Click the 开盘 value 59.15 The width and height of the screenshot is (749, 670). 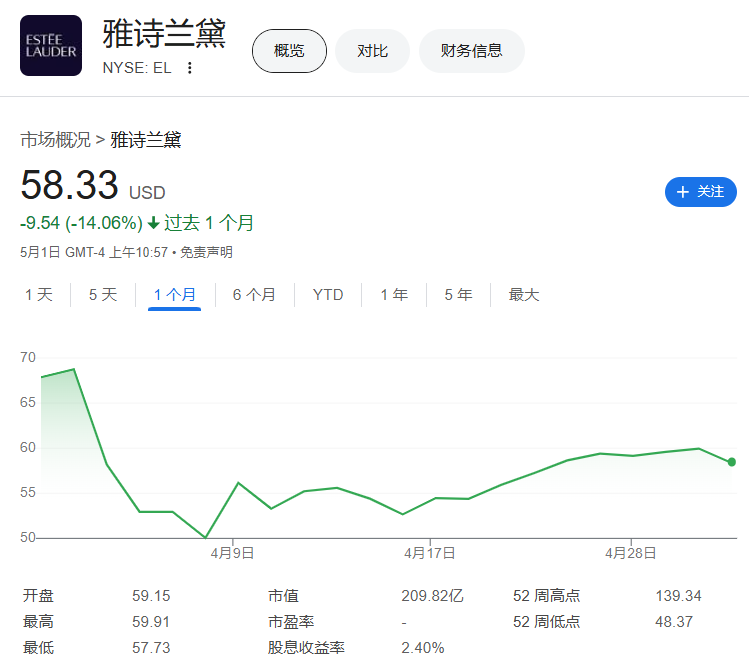[x=151, y=596]
